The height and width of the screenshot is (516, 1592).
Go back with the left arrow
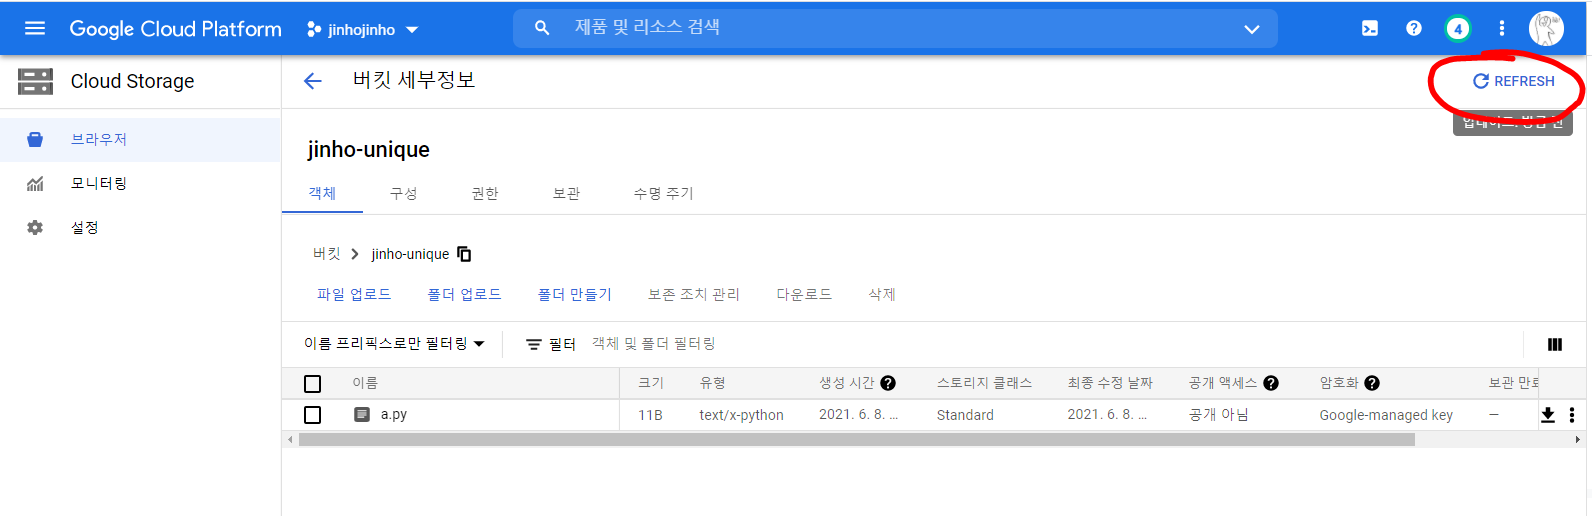pyautogui.click(x=313, y=81)
